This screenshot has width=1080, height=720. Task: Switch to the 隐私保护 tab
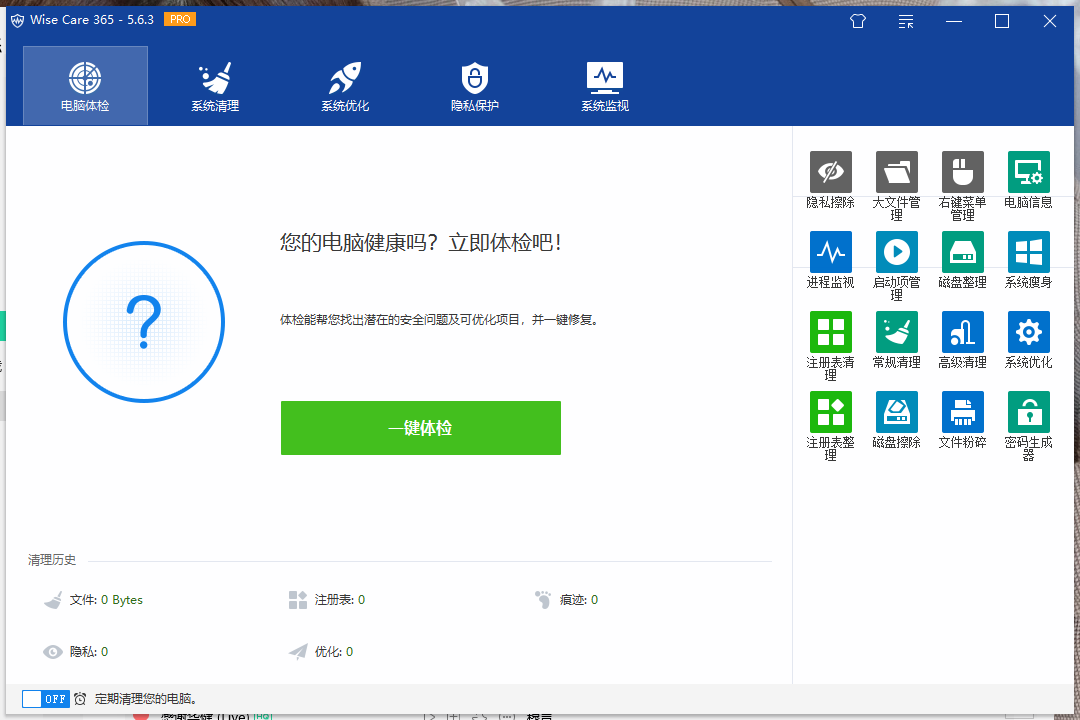pos(474,85)
